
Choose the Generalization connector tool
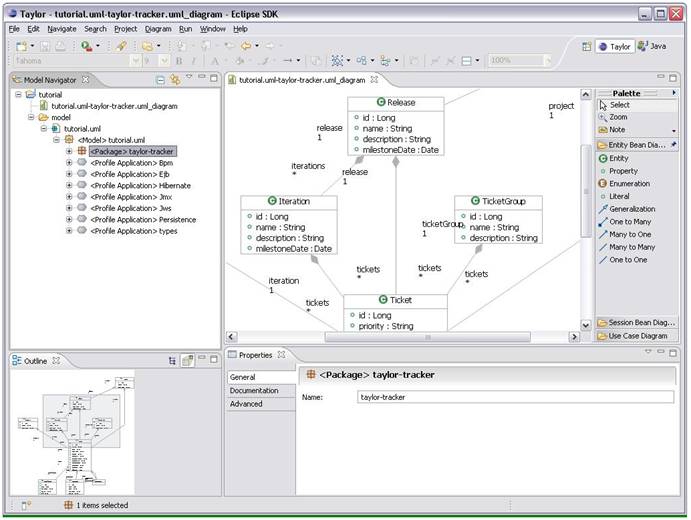pos(630,209)
